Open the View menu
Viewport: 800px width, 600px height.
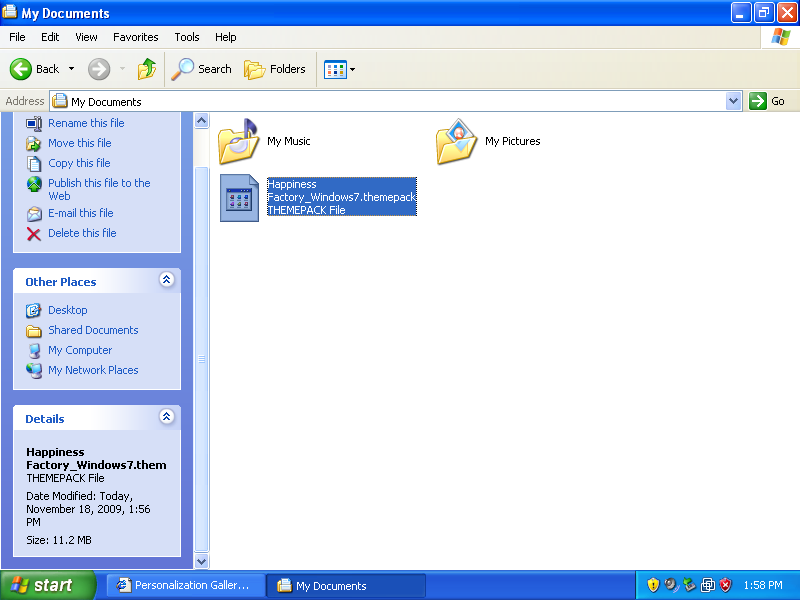point(86,37)
